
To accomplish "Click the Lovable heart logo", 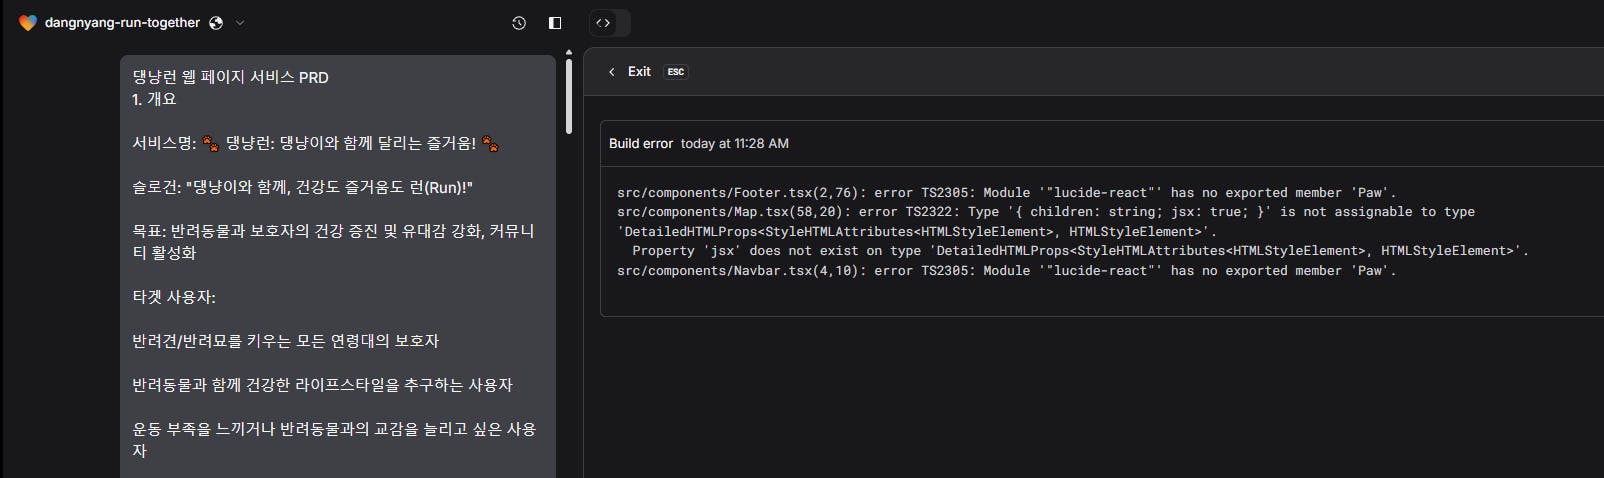I will click(x=27, y=23).
